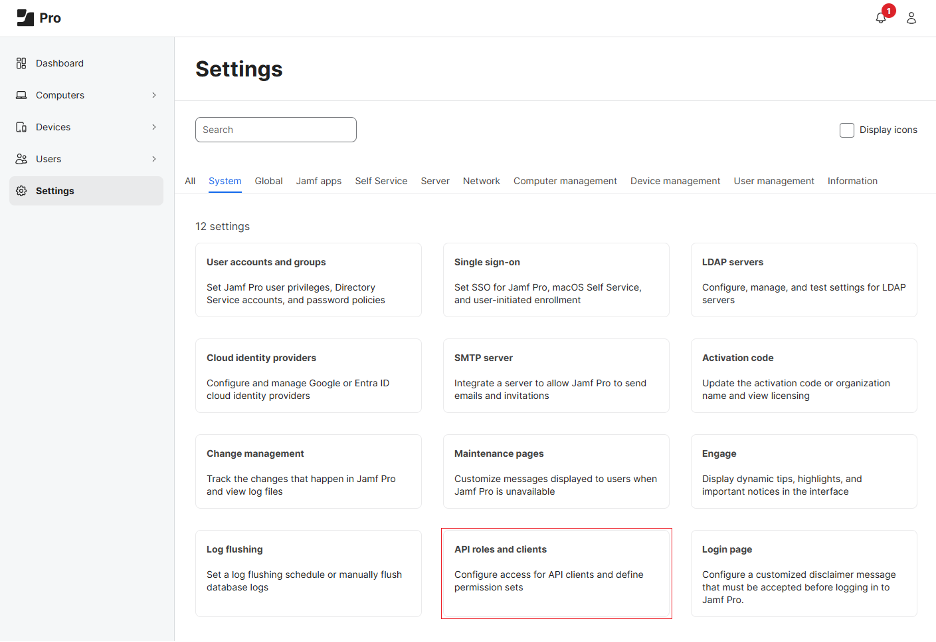Open the Change management setting
This screenshot has height=642, width=936.
point(309,472)
